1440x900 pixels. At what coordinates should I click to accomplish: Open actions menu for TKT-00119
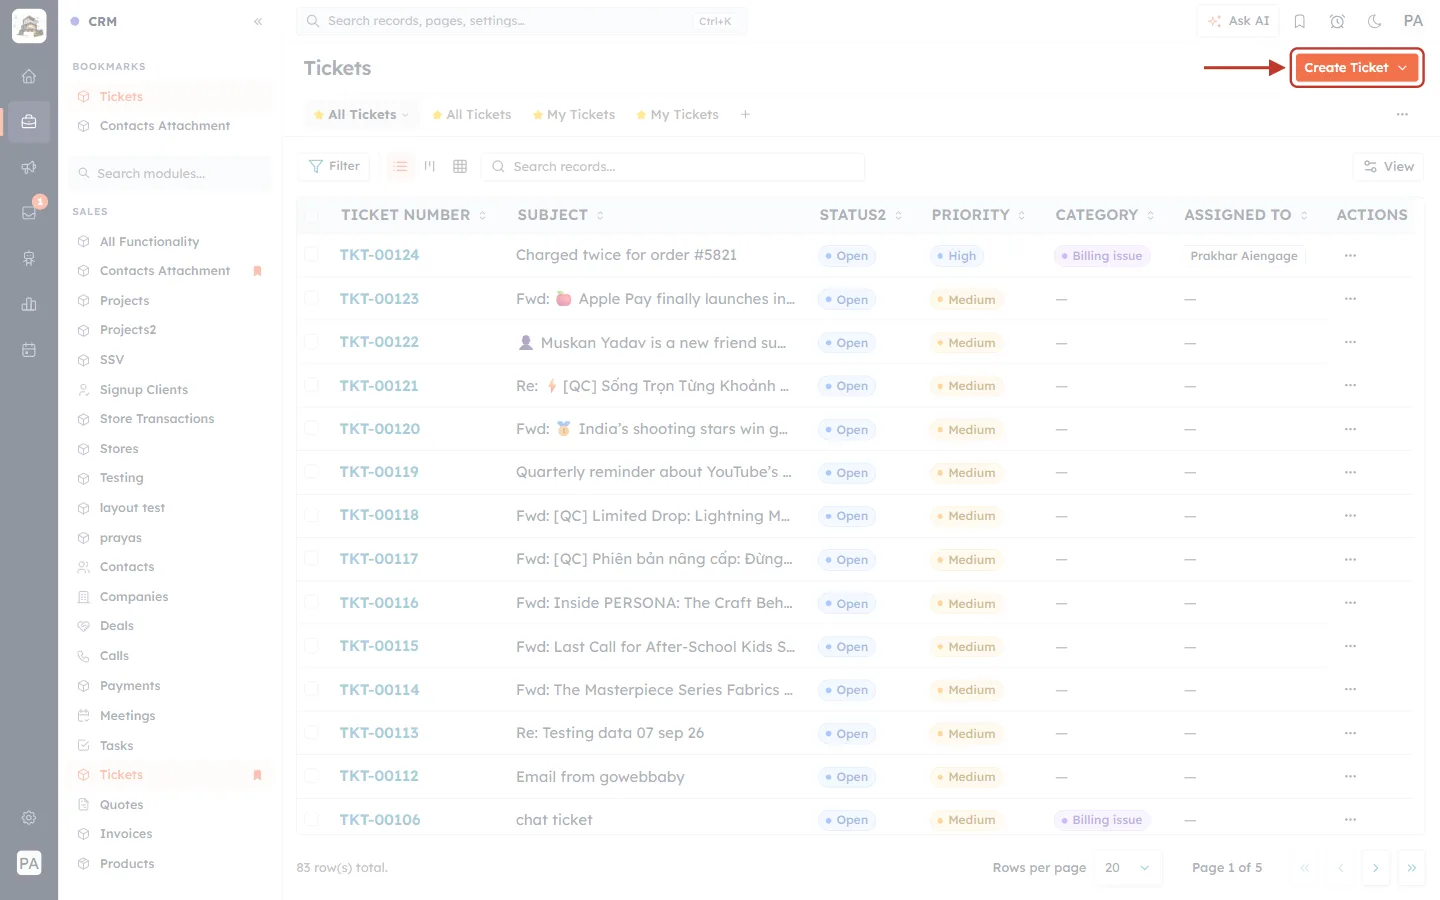pyautogui.click(x=1350, y=472)
